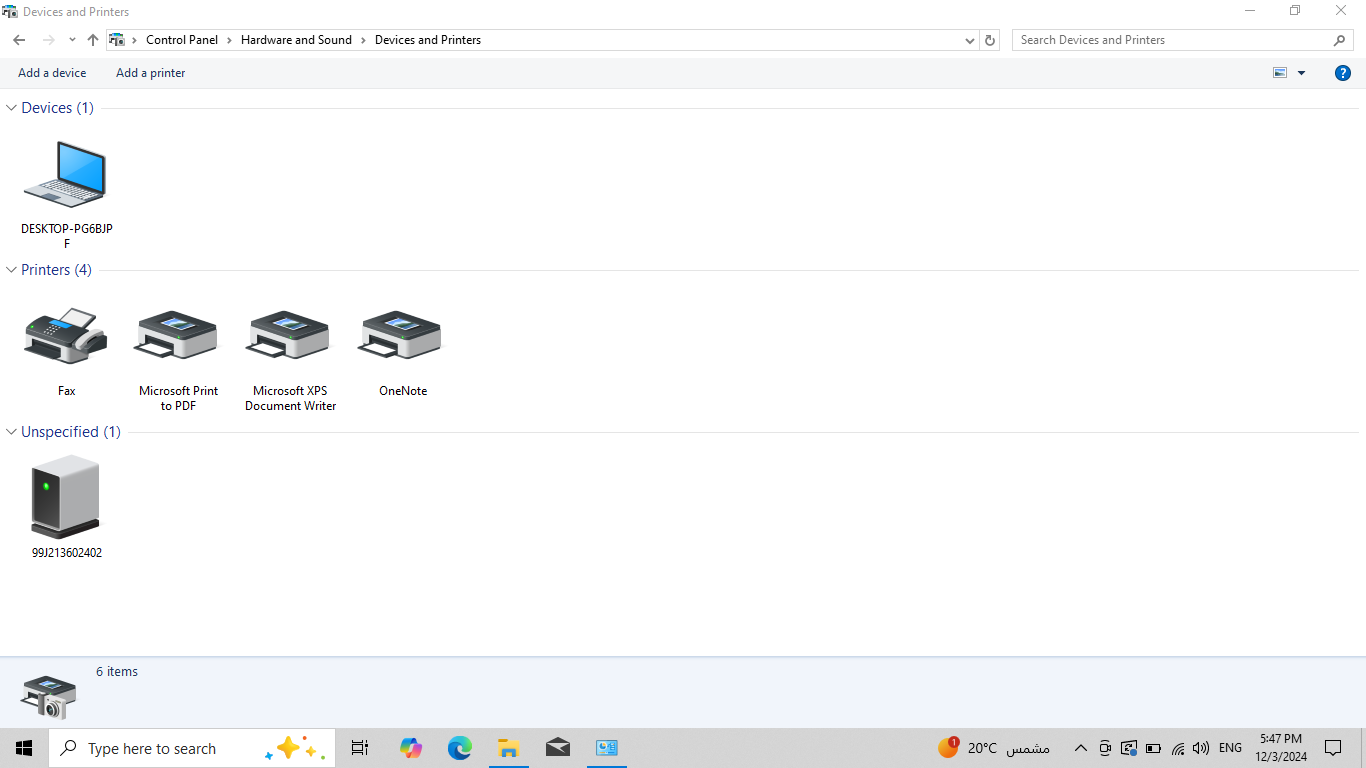Open recent locations dropdown arrow
Viewport: 1366px width, 768px height.
click(72, 40)
